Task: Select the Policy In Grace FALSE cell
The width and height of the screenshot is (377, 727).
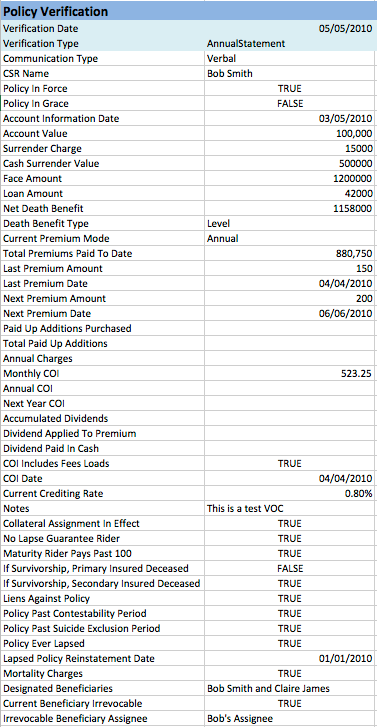Action: click(290, 103)
